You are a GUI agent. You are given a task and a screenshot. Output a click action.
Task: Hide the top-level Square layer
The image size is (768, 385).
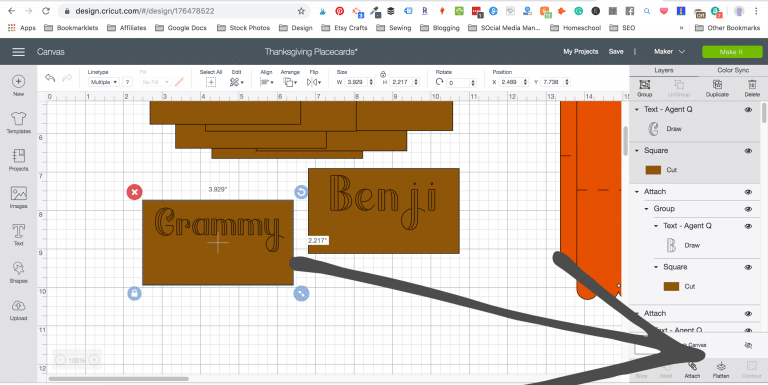pos(748,151)
